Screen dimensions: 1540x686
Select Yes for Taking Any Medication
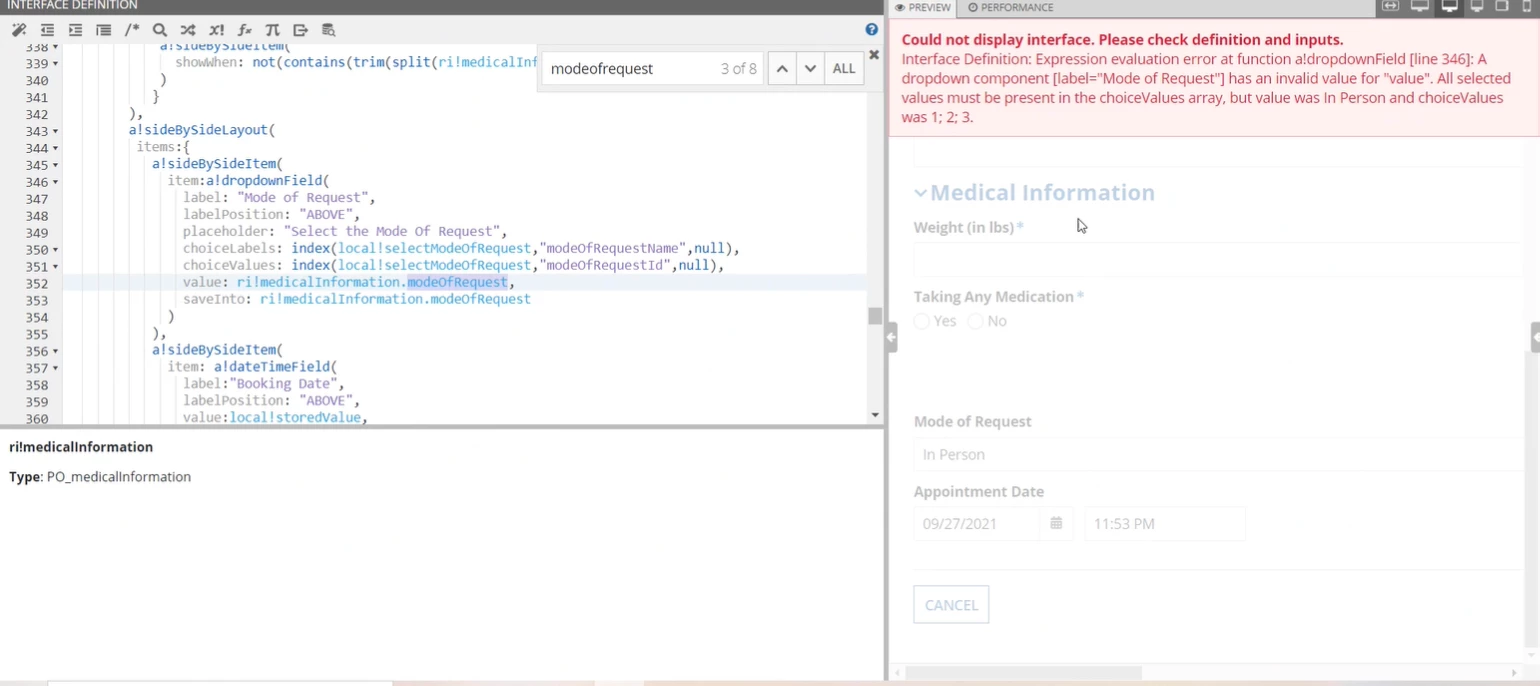coord(922,321)
